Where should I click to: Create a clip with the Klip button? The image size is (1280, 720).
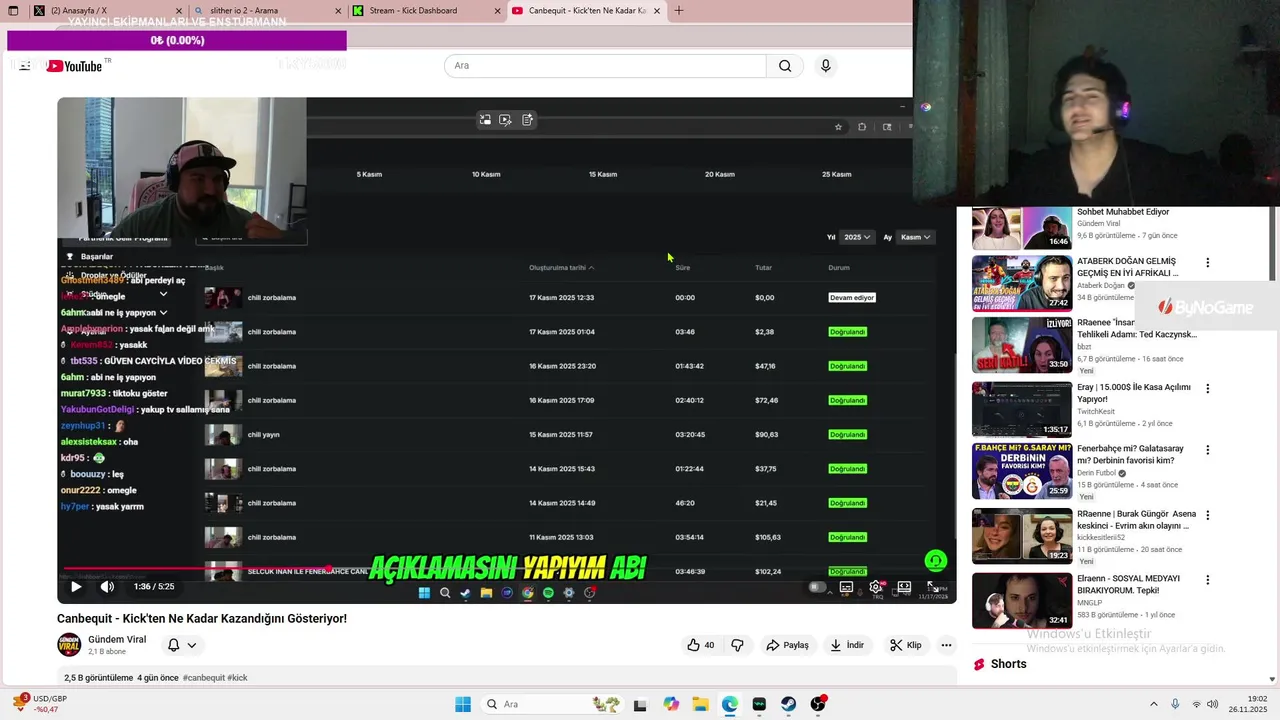[906, 645]
